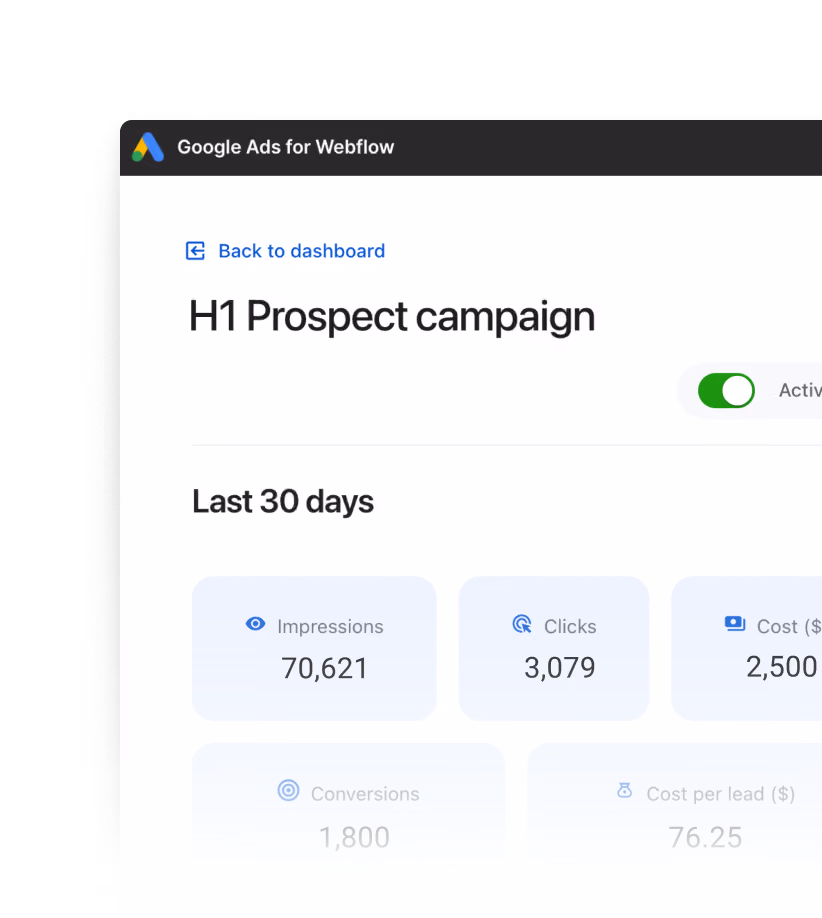Click the H1 Prospect campaign heading
822x918 pixels.
pos(392,317)
